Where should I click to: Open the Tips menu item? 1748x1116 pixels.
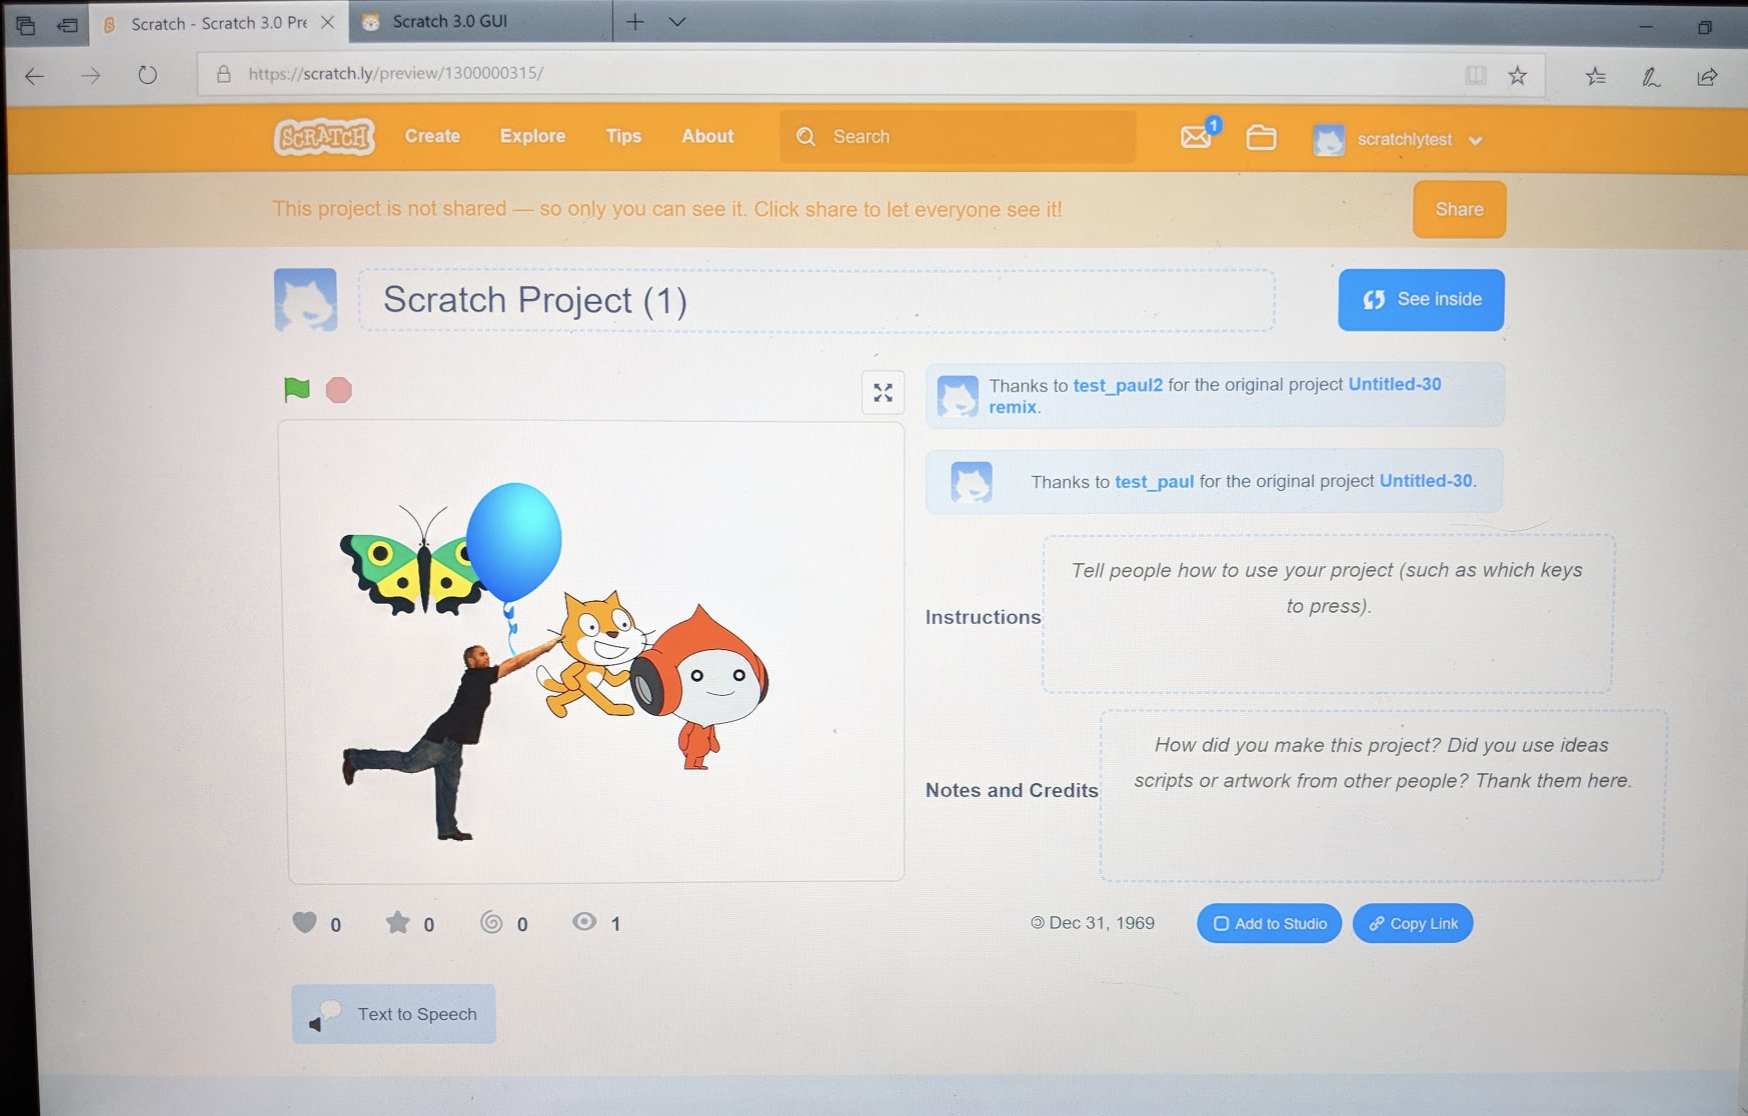click(623, 136)
